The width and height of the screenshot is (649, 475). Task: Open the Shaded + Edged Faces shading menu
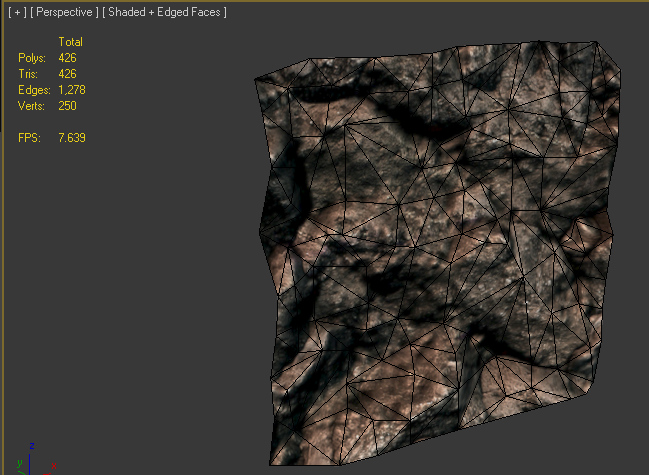(164, 12)
